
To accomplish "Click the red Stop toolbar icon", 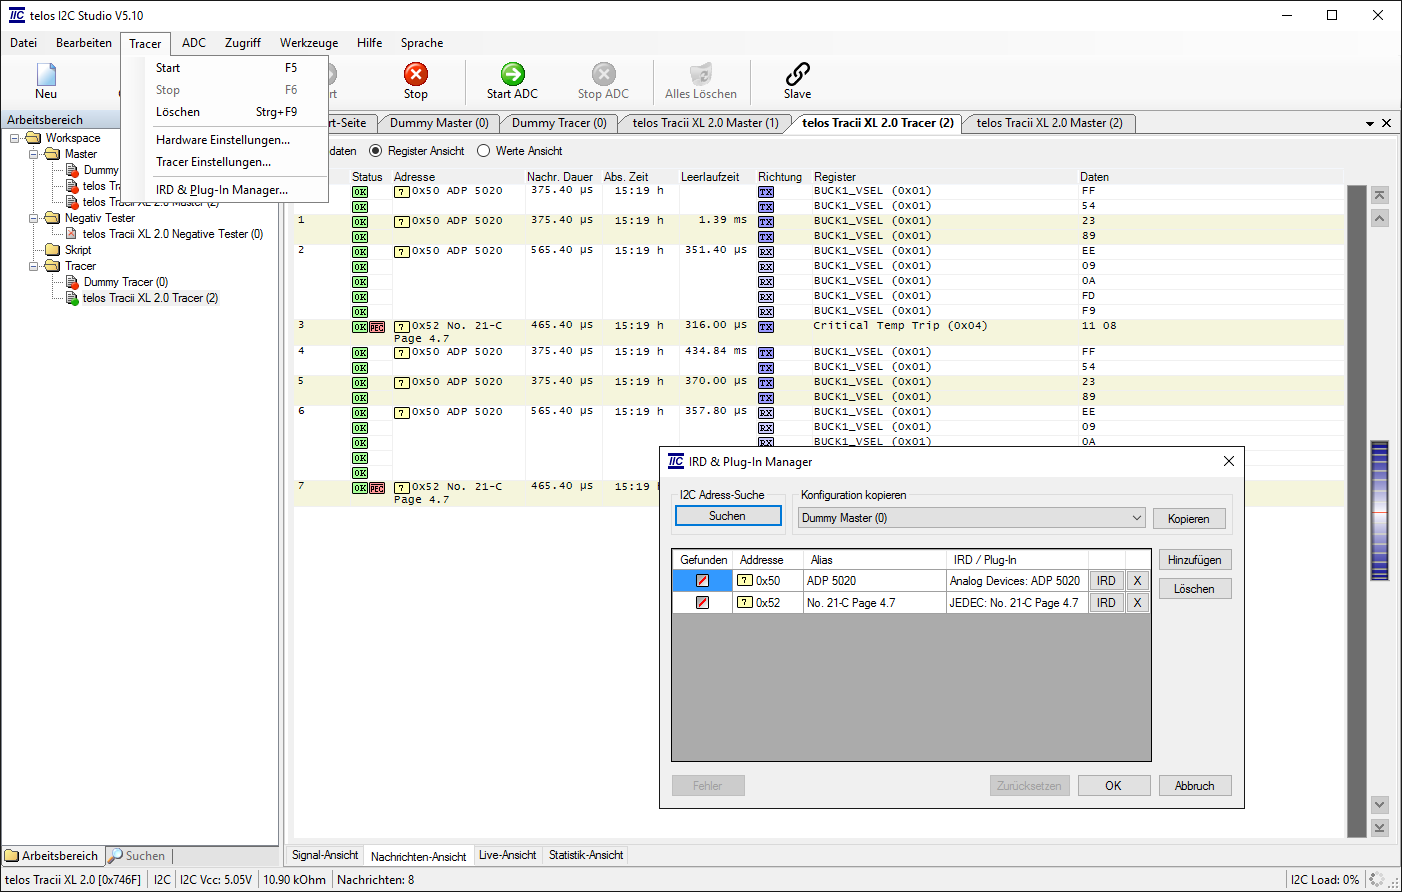I will pyautogui.click(x=415, y=74).
